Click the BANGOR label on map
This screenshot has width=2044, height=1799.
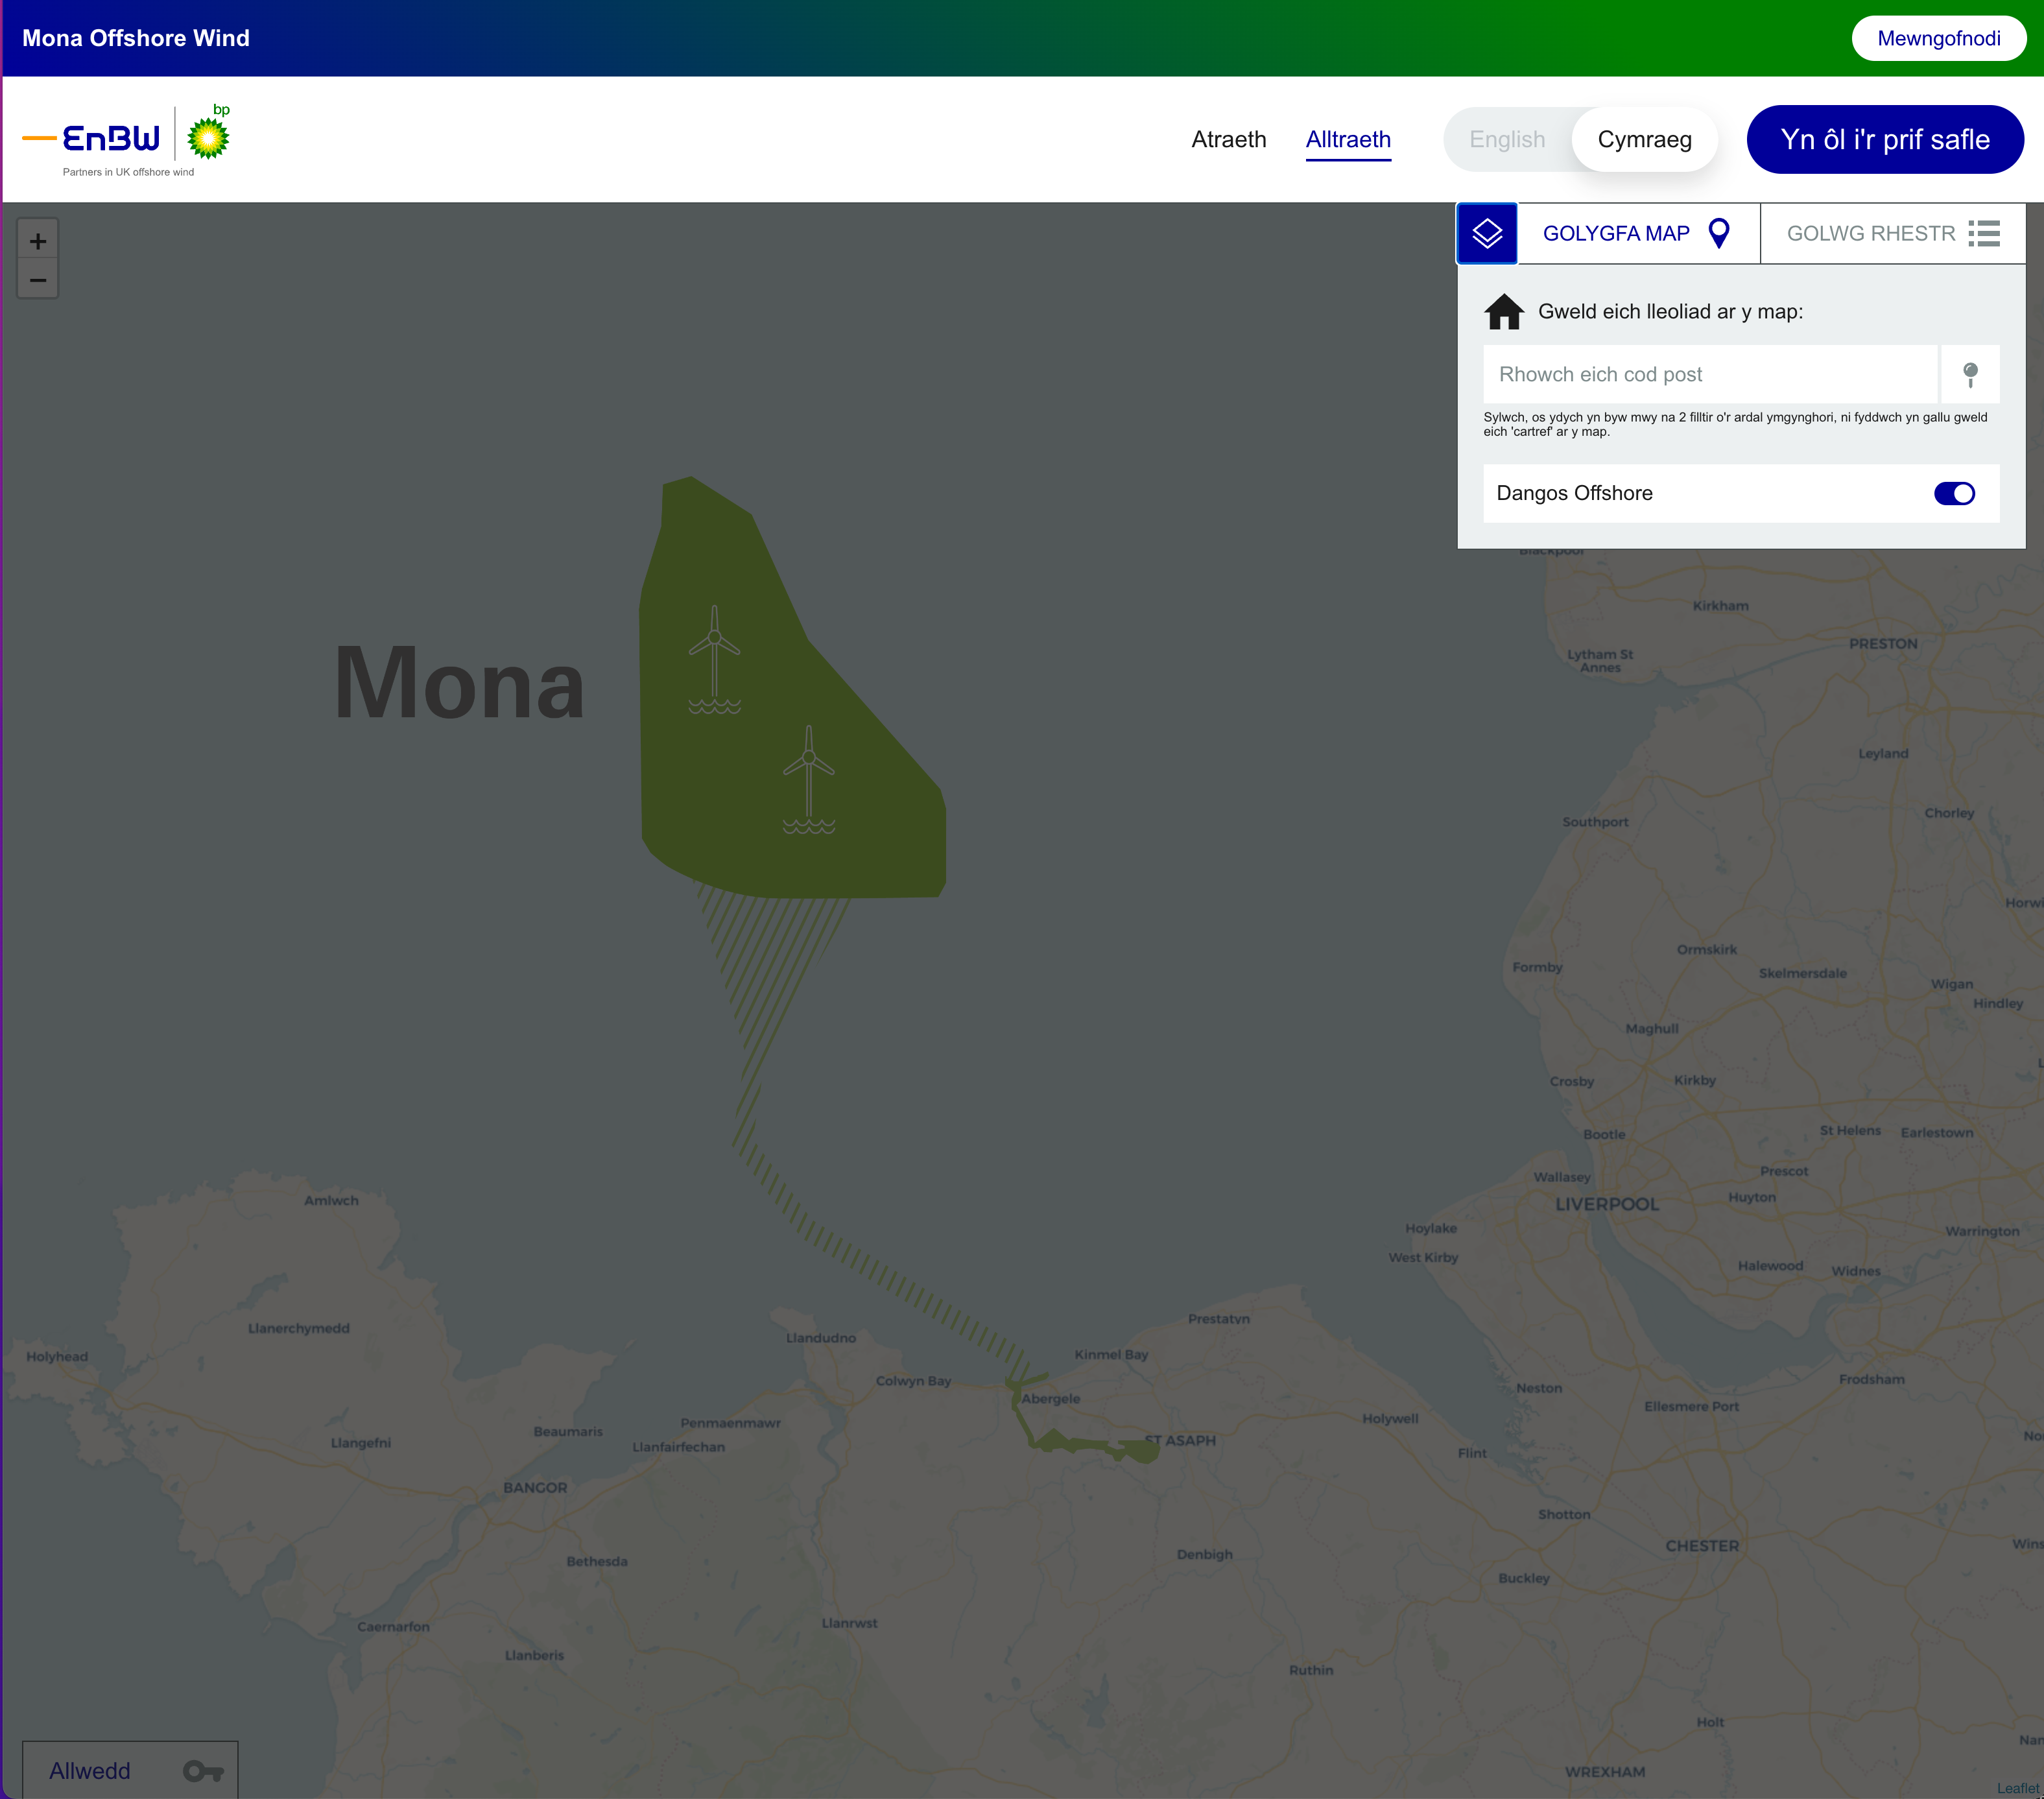coord(535,1488)
